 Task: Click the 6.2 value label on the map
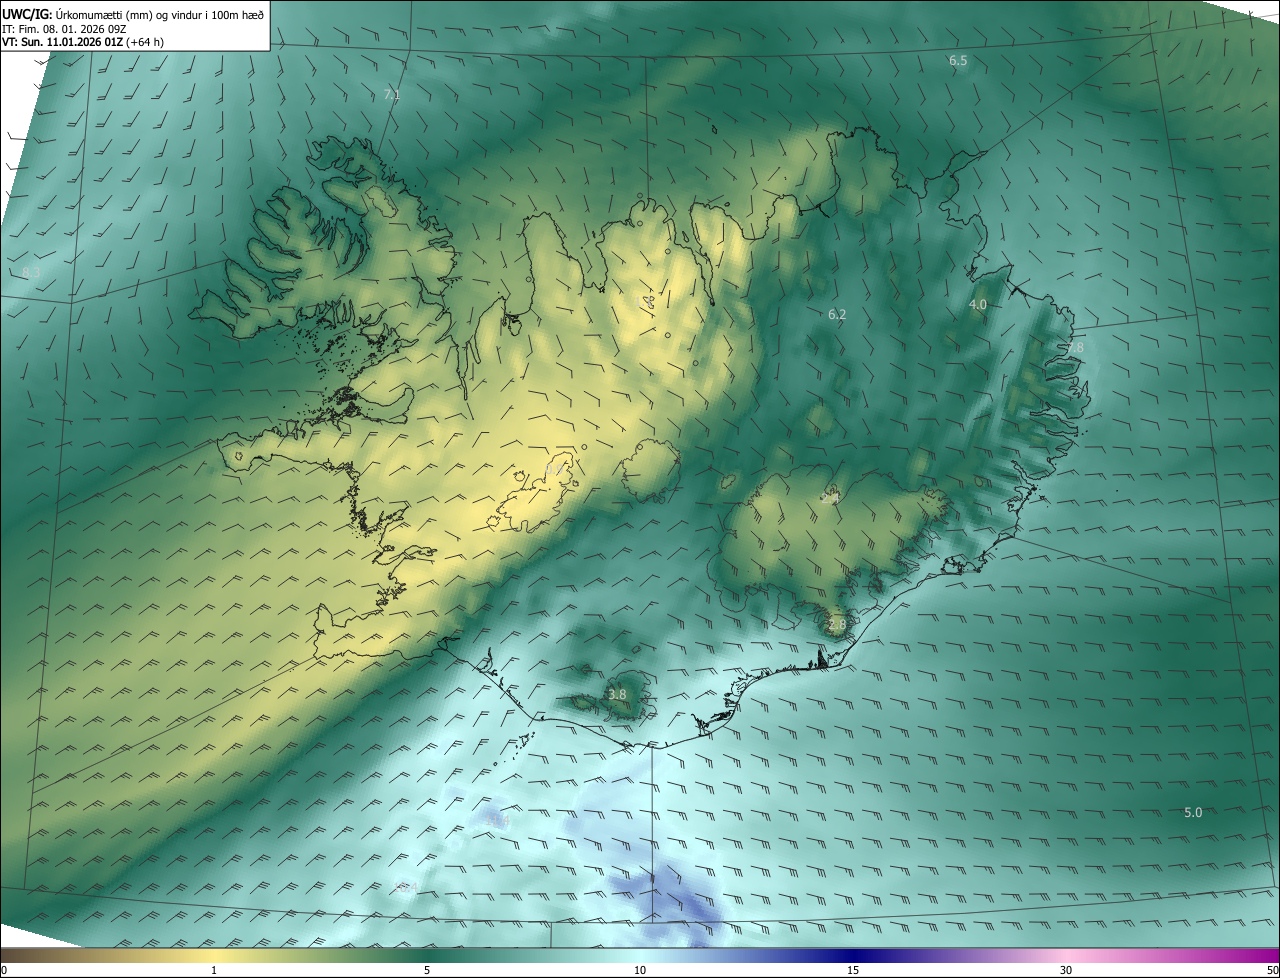tap(837, 314)
